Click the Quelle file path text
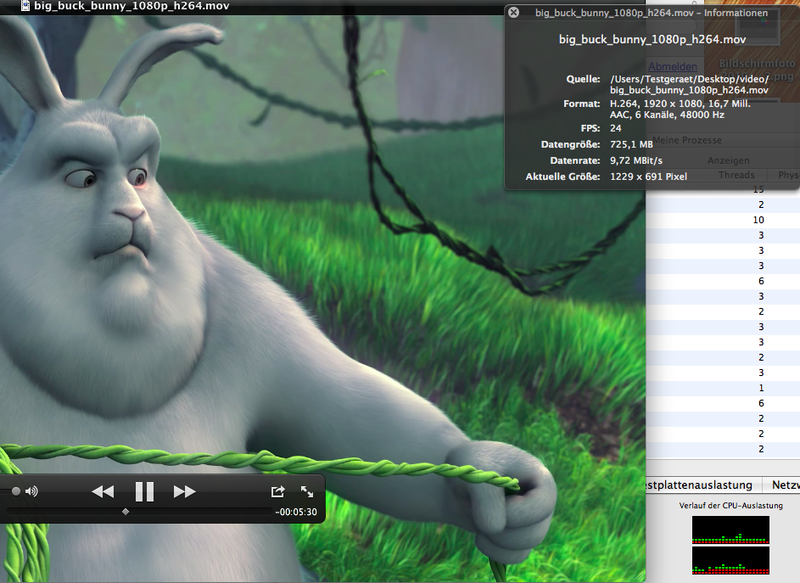The width and height of the screenshot is (800, 583). (689, 84)
